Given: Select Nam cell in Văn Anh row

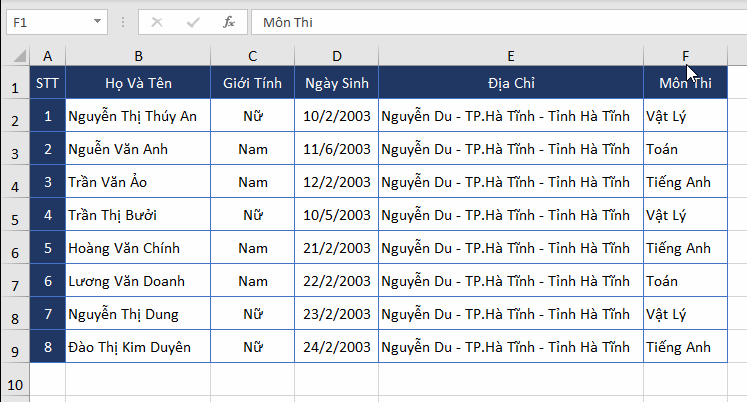Looking at the screenshot, I should click(252, 149).
